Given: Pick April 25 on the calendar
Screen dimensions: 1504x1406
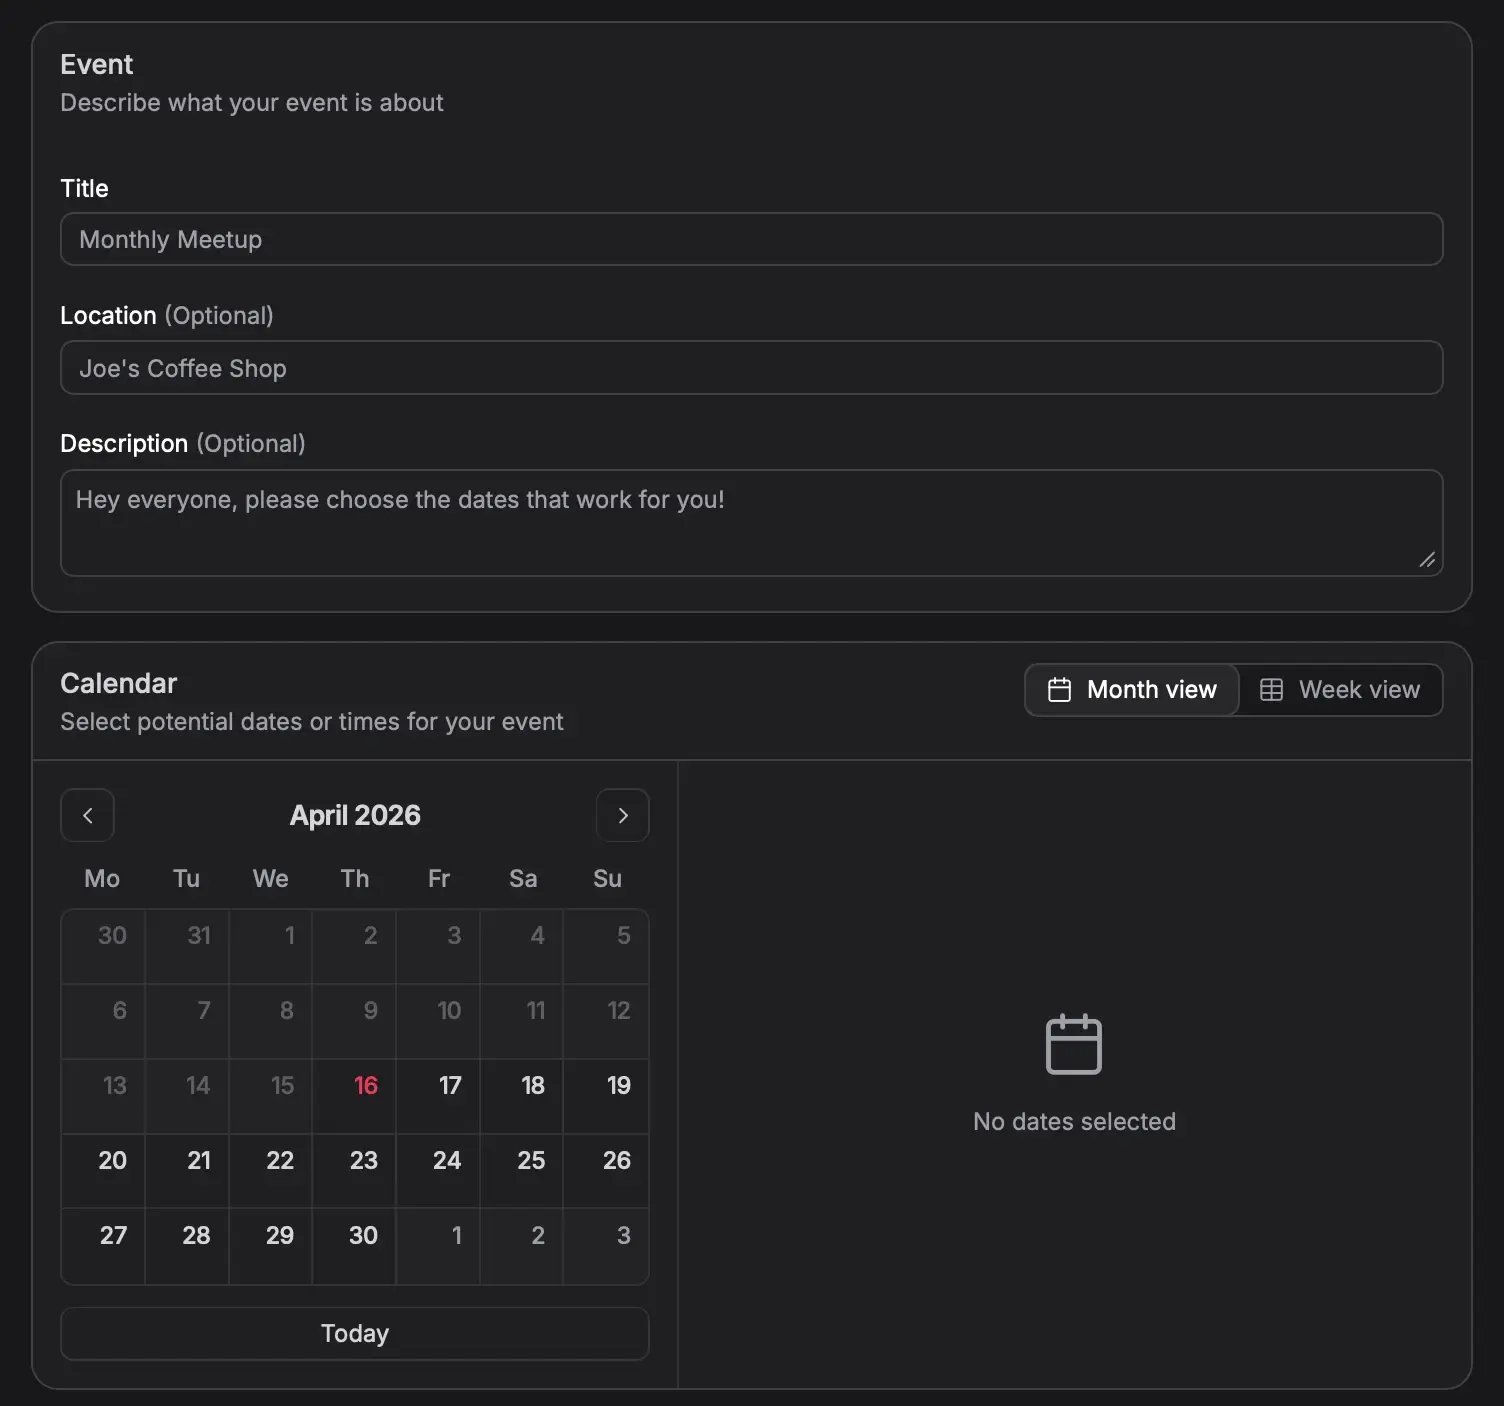Looking at the screenshot, I should (522, 1171).
